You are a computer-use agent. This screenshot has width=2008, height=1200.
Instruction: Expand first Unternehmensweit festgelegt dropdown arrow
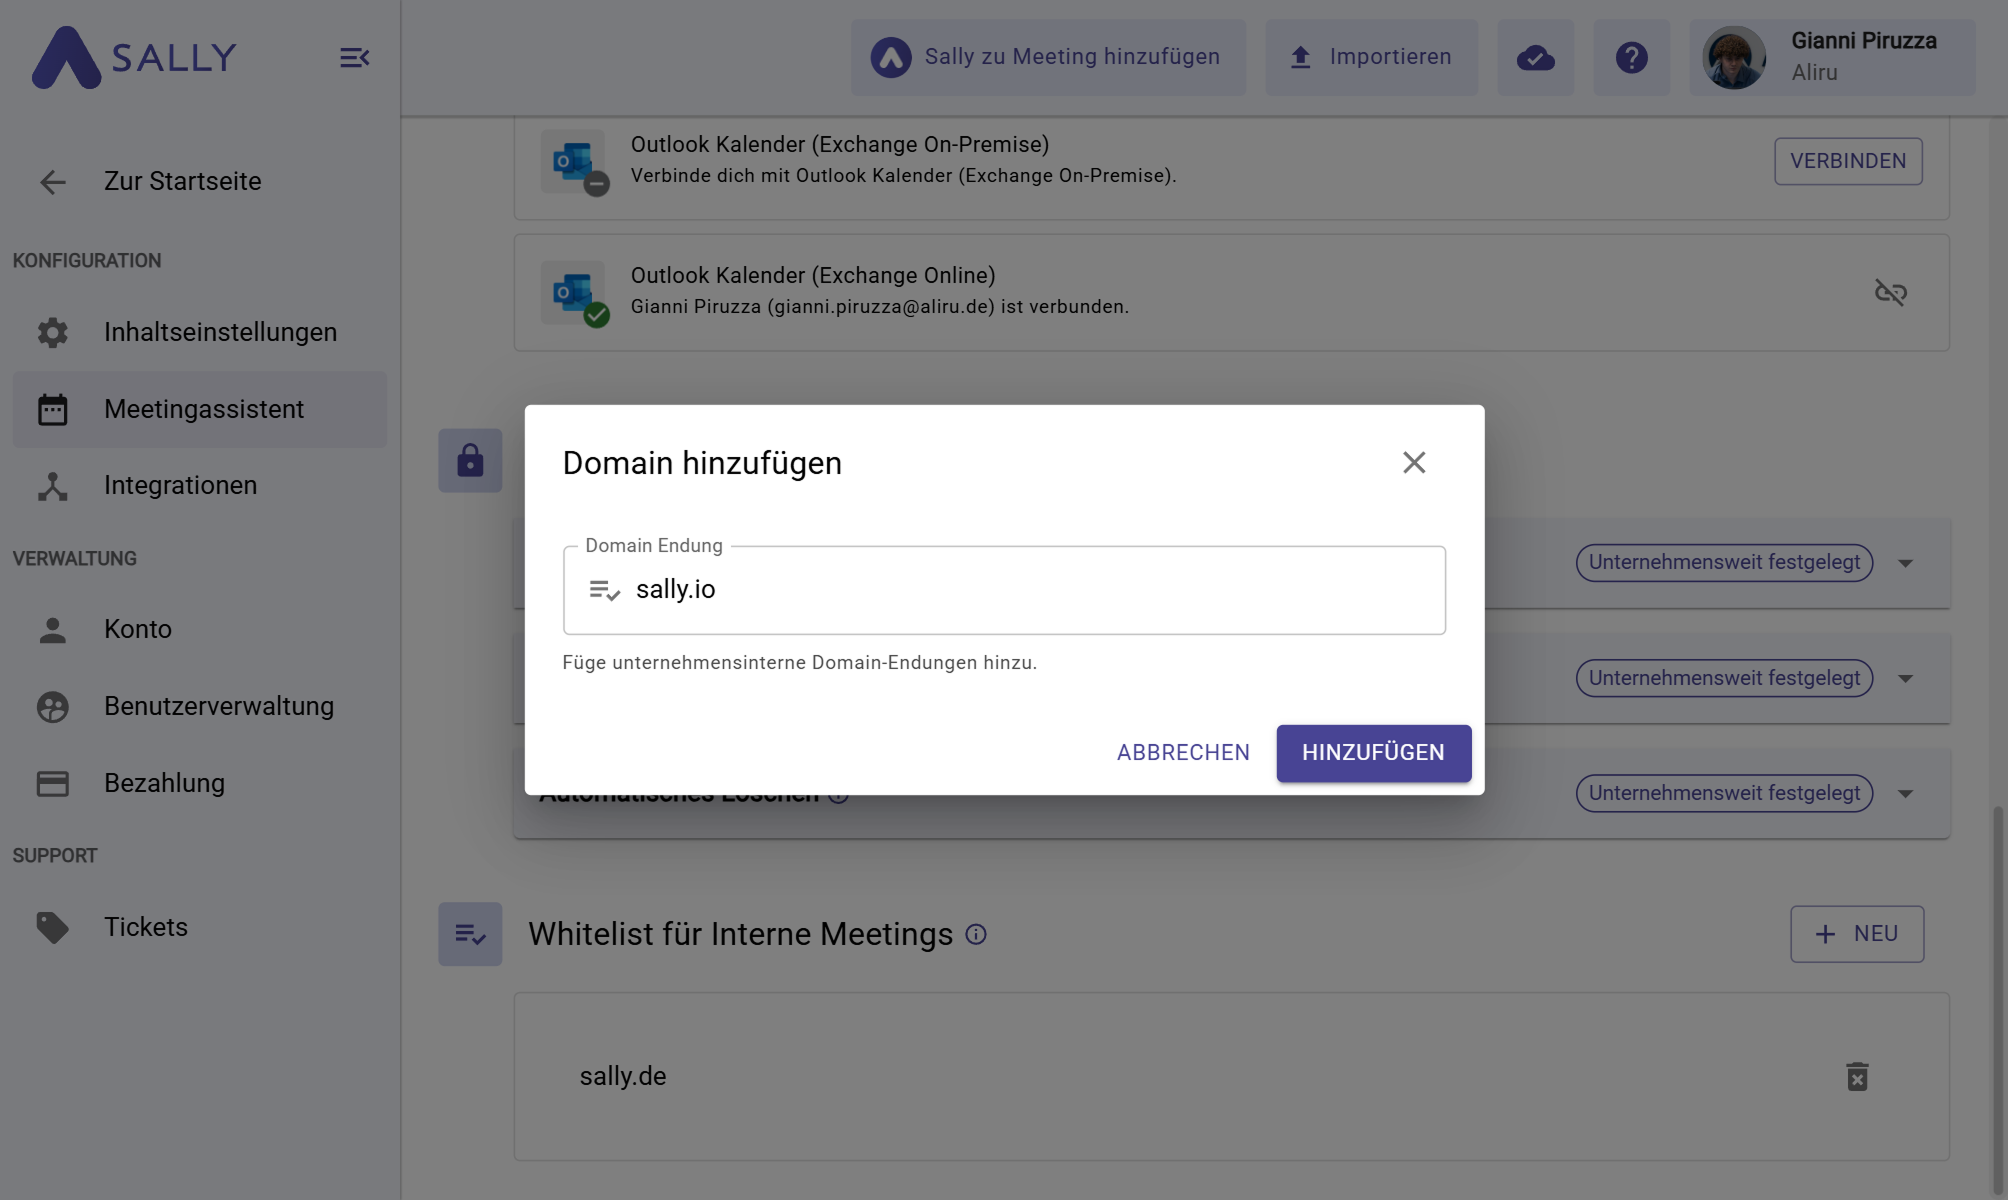[x=1905, y=563]
